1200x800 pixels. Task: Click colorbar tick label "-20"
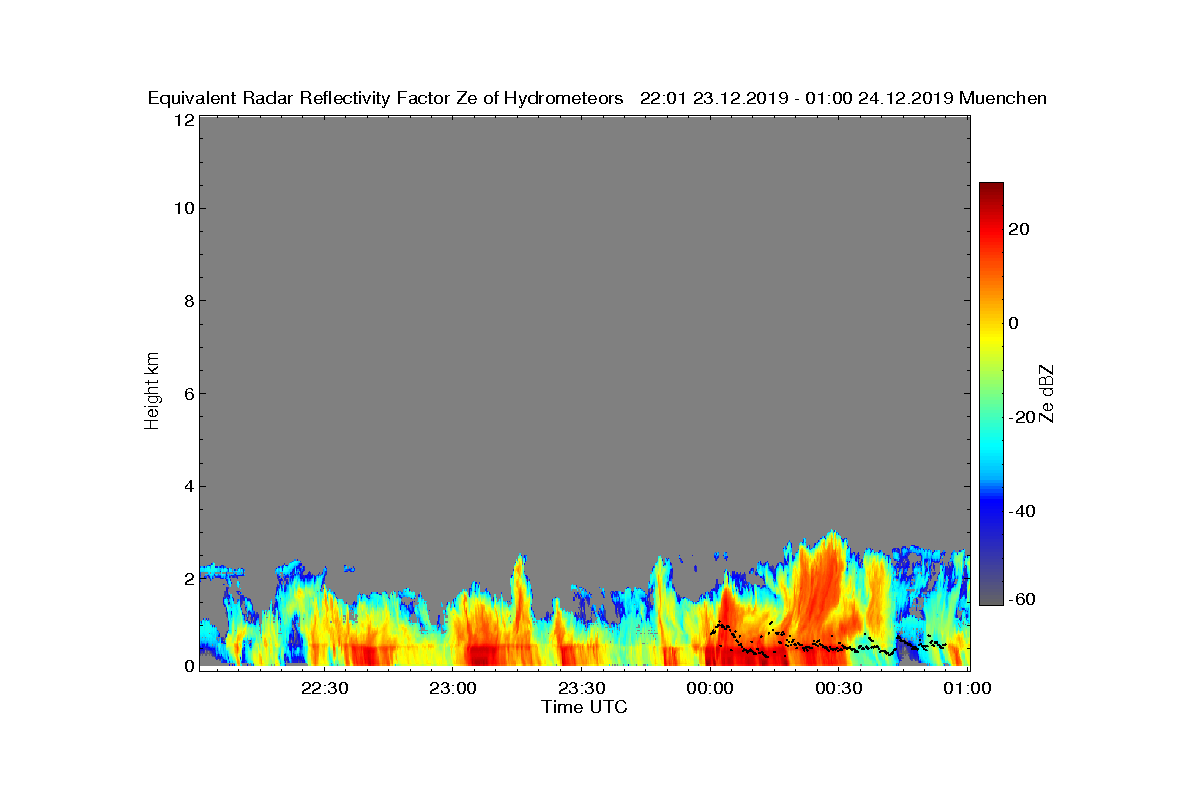point(1019,417)
